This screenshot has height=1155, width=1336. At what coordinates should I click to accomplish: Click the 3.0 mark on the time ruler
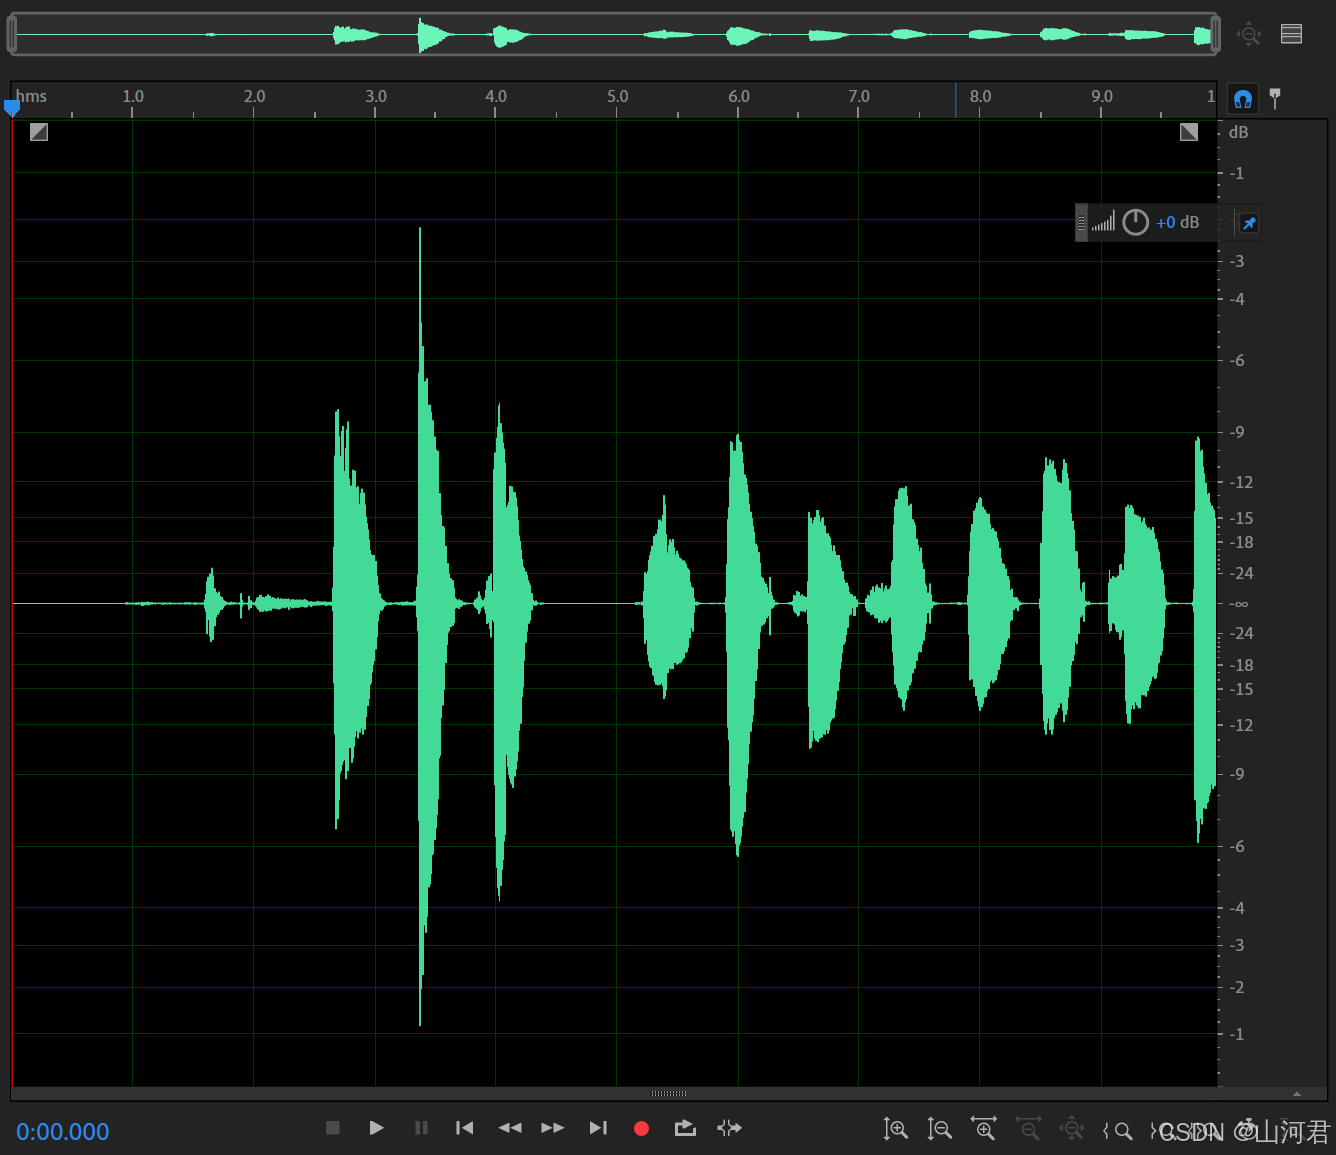tap(376, 96)
